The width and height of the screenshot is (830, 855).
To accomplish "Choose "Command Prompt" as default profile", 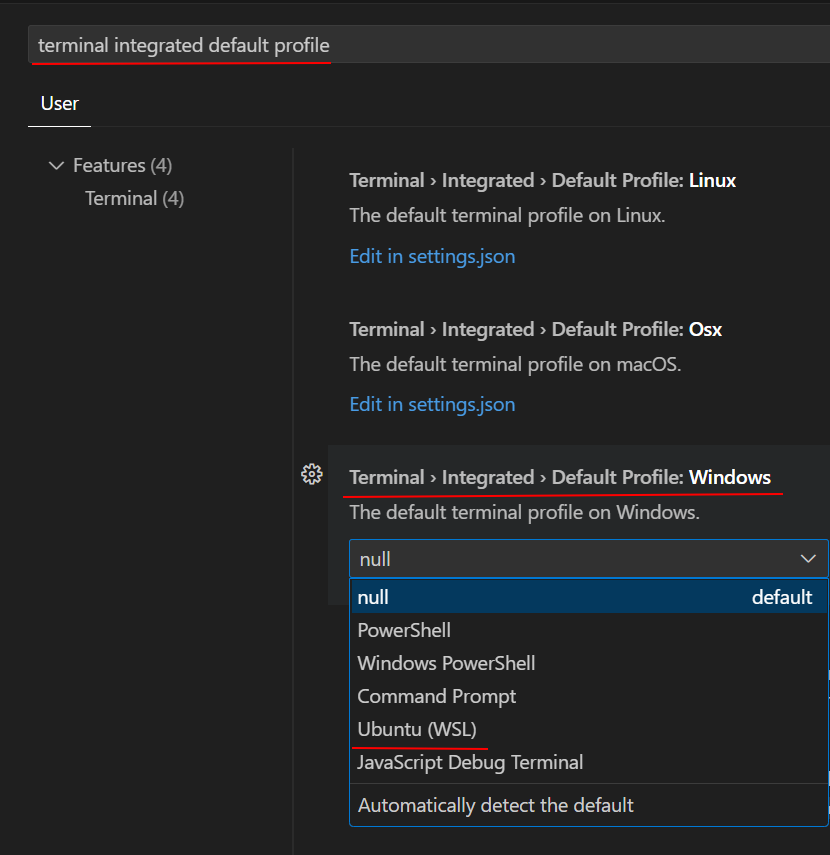I will (x=437, y=696).
